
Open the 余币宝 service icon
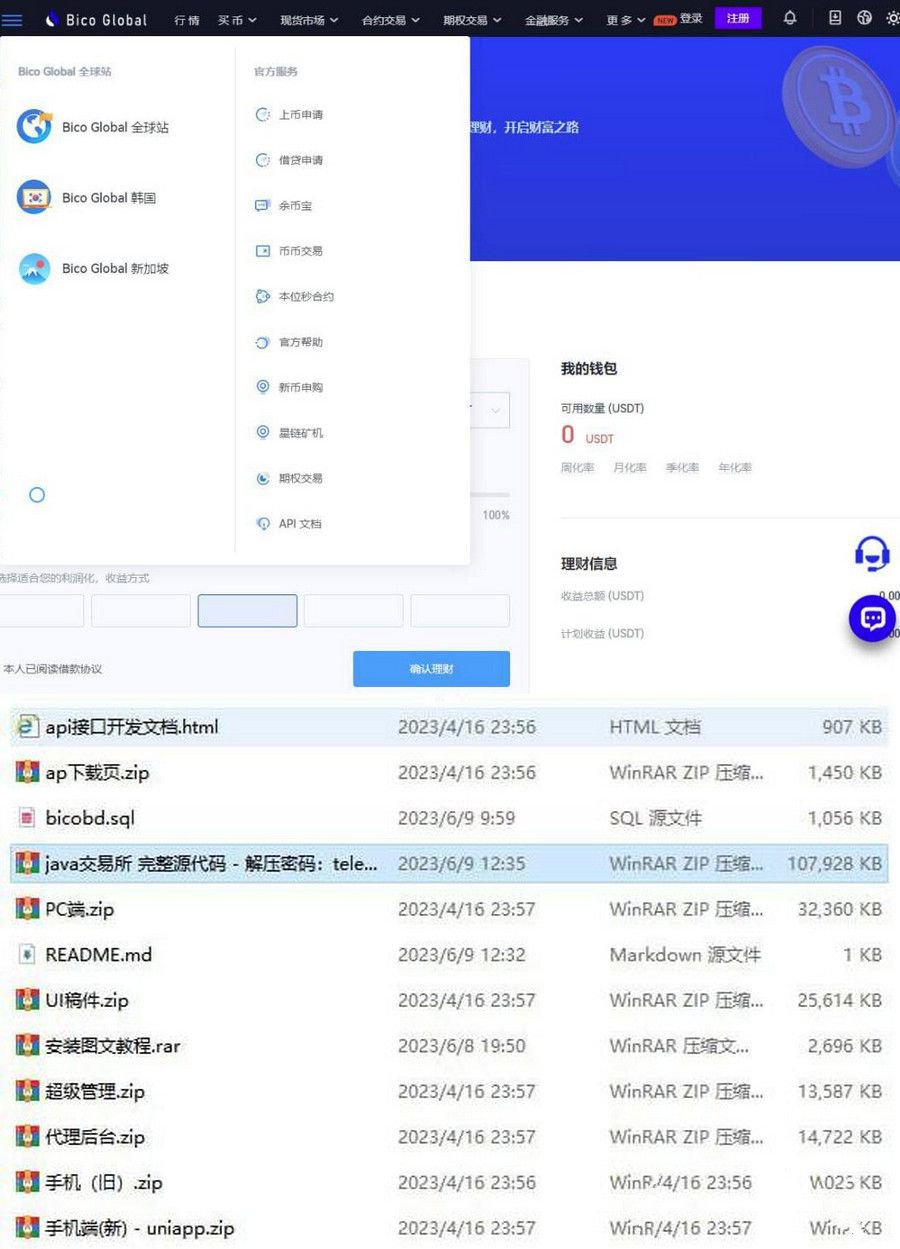point(260,205)
